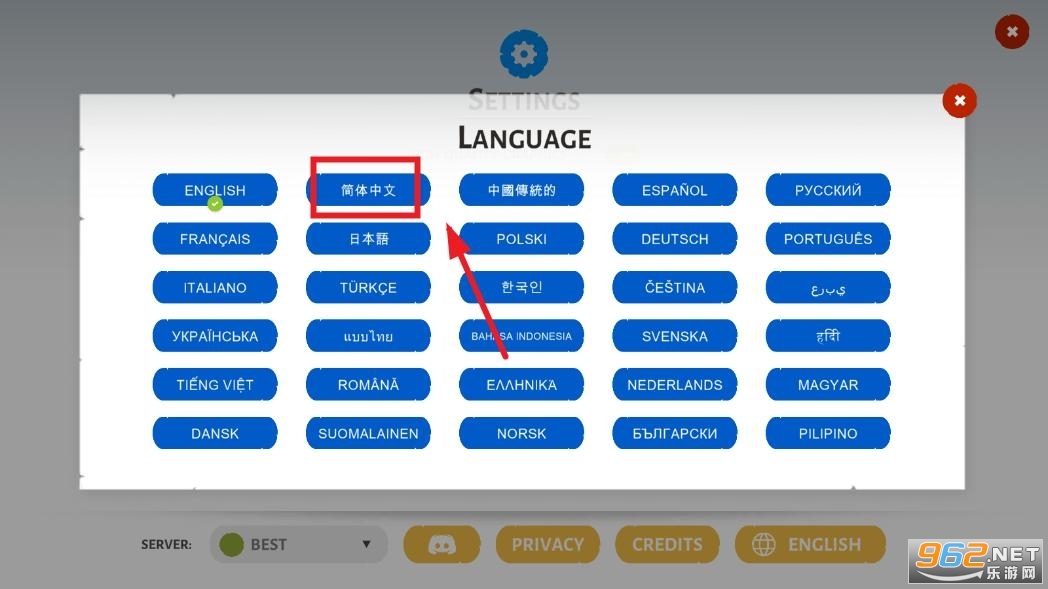Select English language
The width and height of the screenshot is (1048, 589).
215,191
